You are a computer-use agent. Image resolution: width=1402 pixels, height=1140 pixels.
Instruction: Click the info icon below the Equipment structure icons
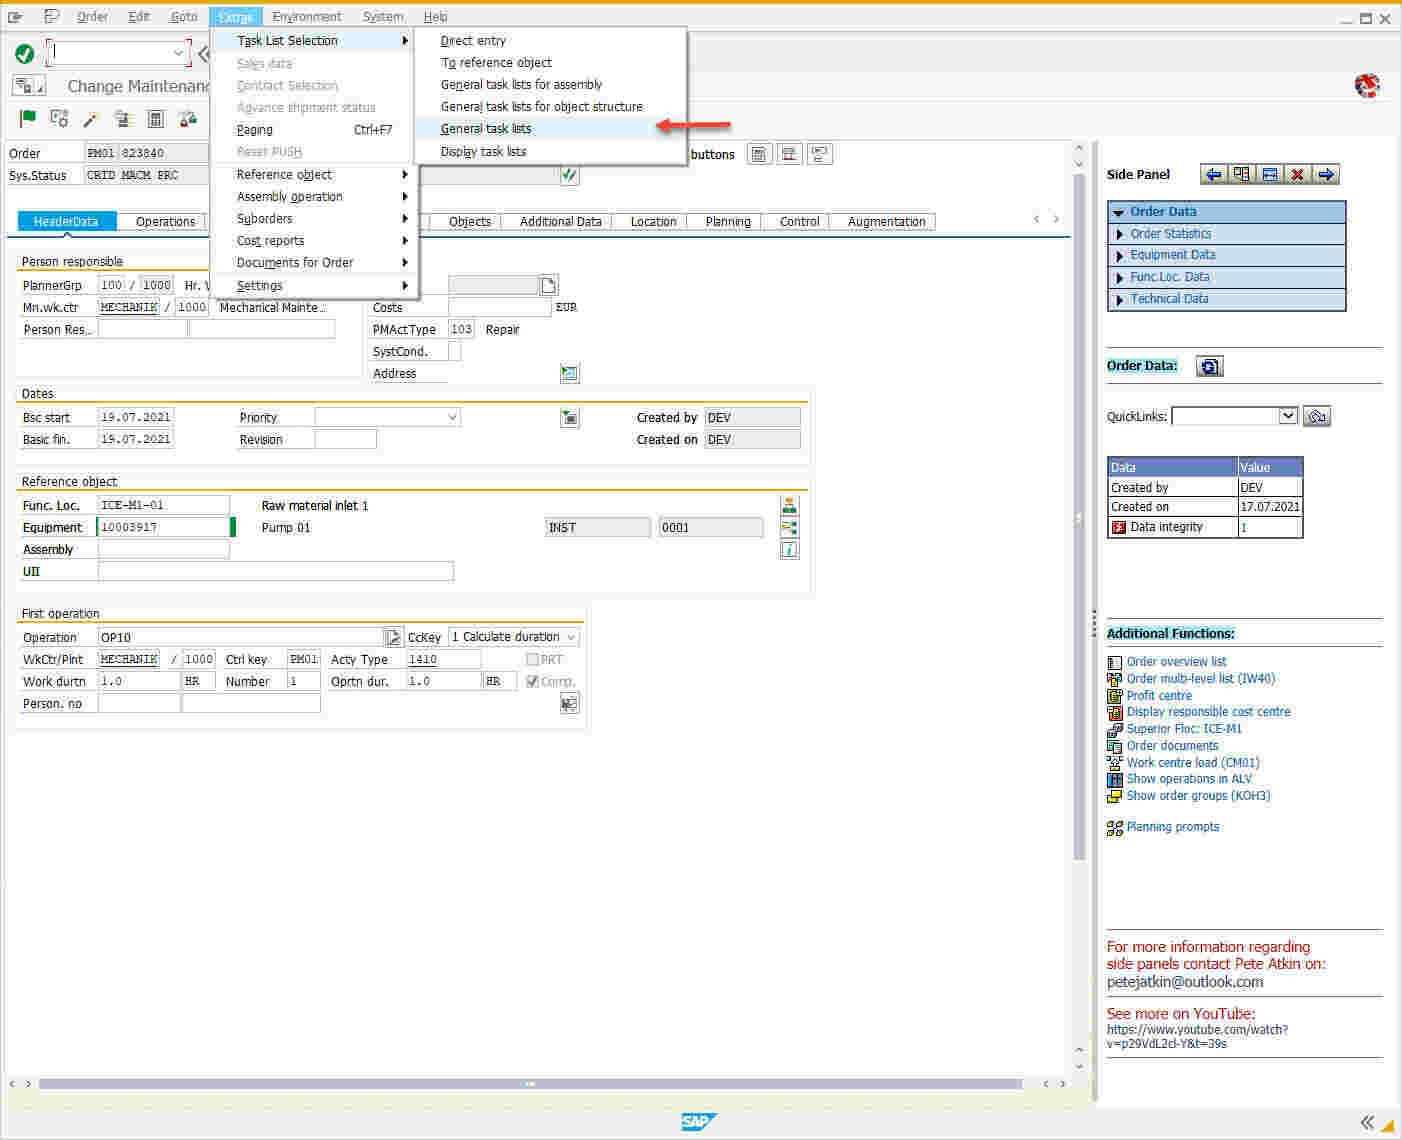point(789,549)
